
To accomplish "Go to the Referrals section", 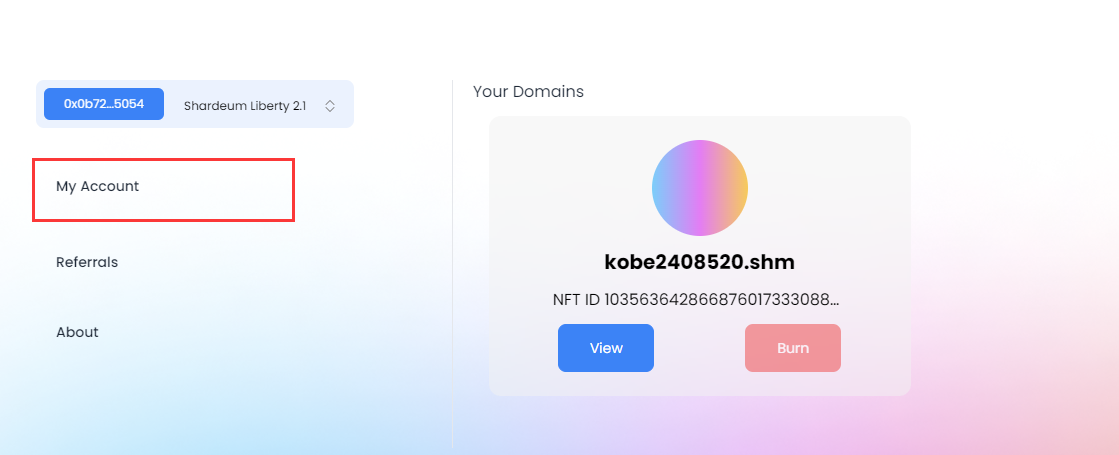I will coord(87,262).
